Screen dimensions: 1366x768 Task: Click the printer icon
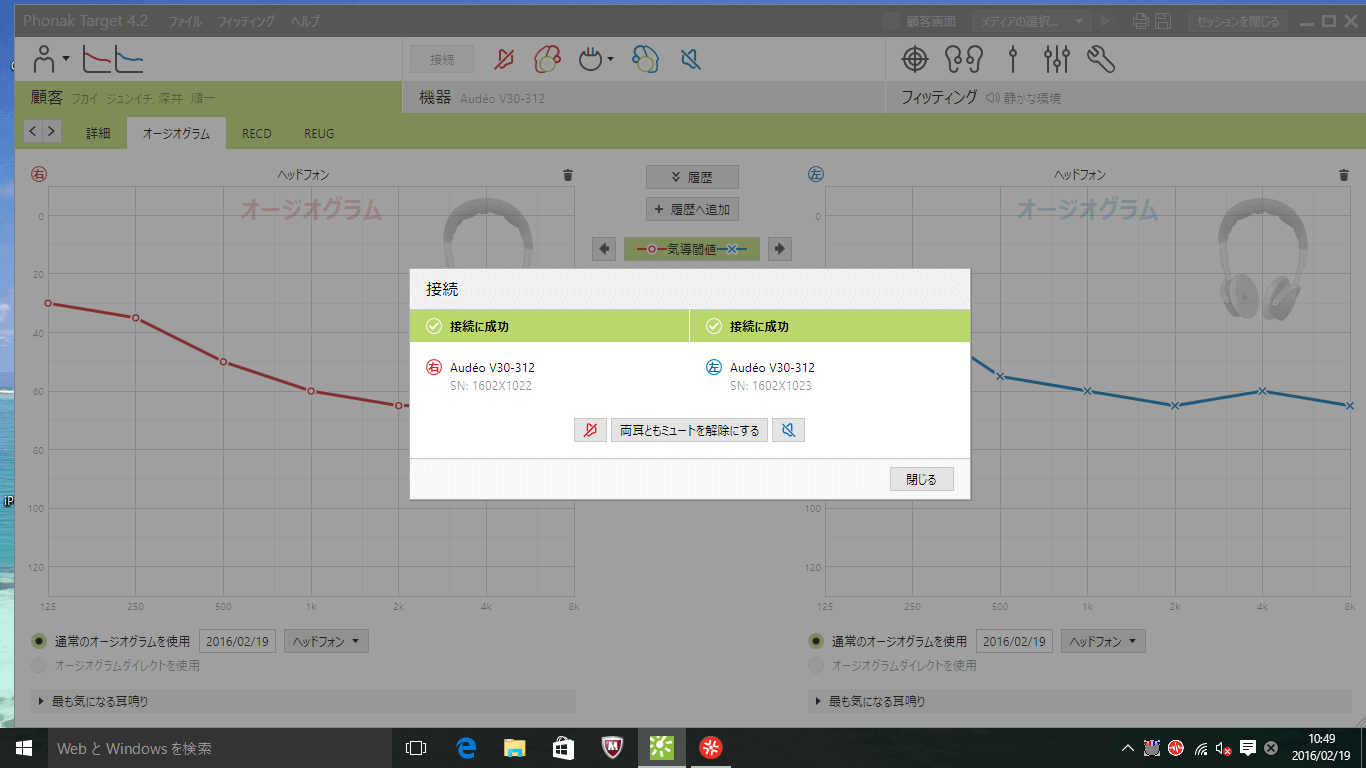pos(1141,21)
